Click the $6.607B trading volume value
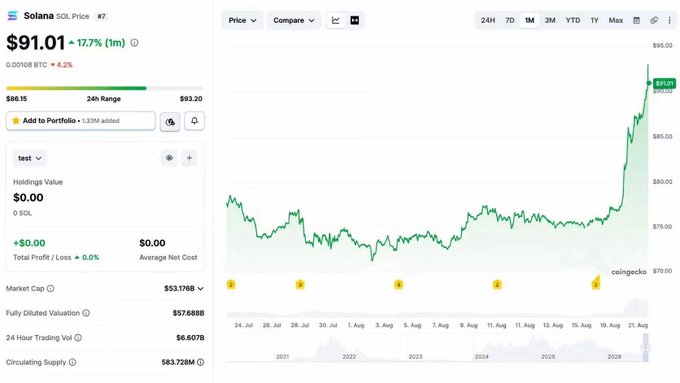Viewport: 680px width, 383px height. (x=190, y=337)
